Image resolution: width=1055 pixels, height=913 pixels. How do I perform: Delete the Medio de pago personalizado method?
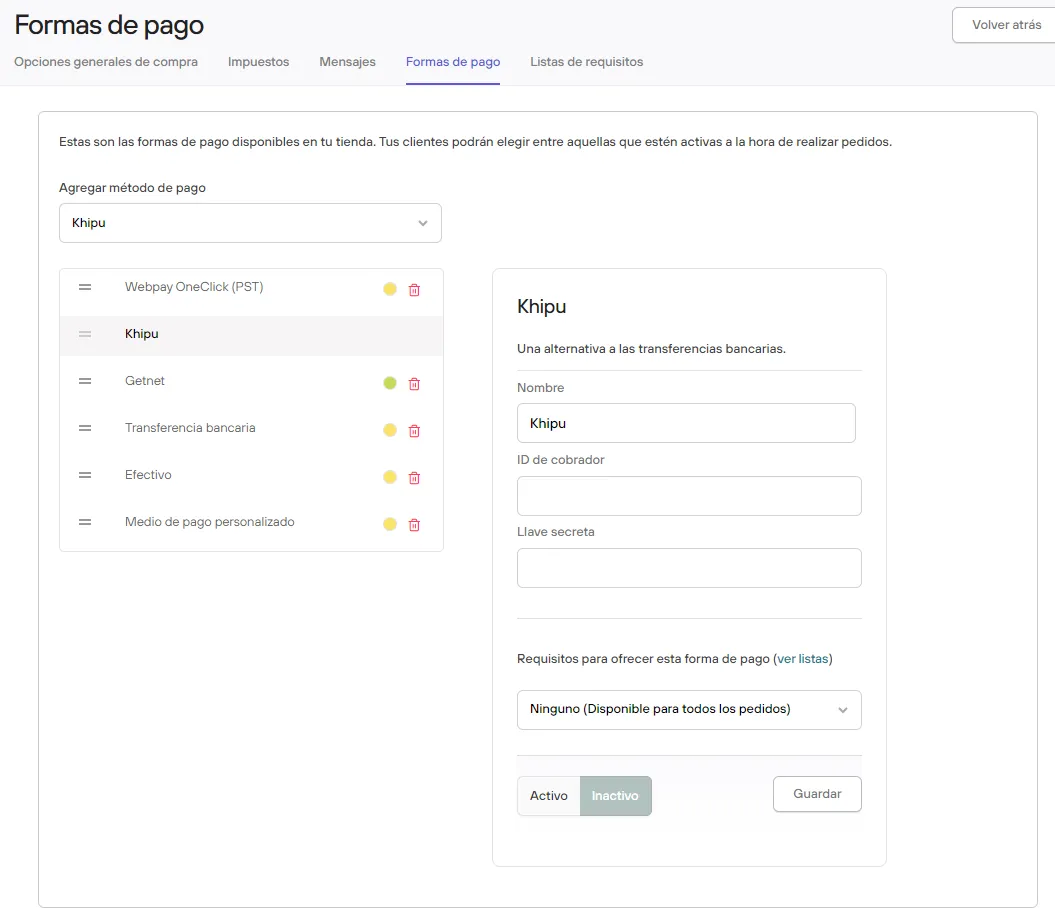click(x=414, y=525)
